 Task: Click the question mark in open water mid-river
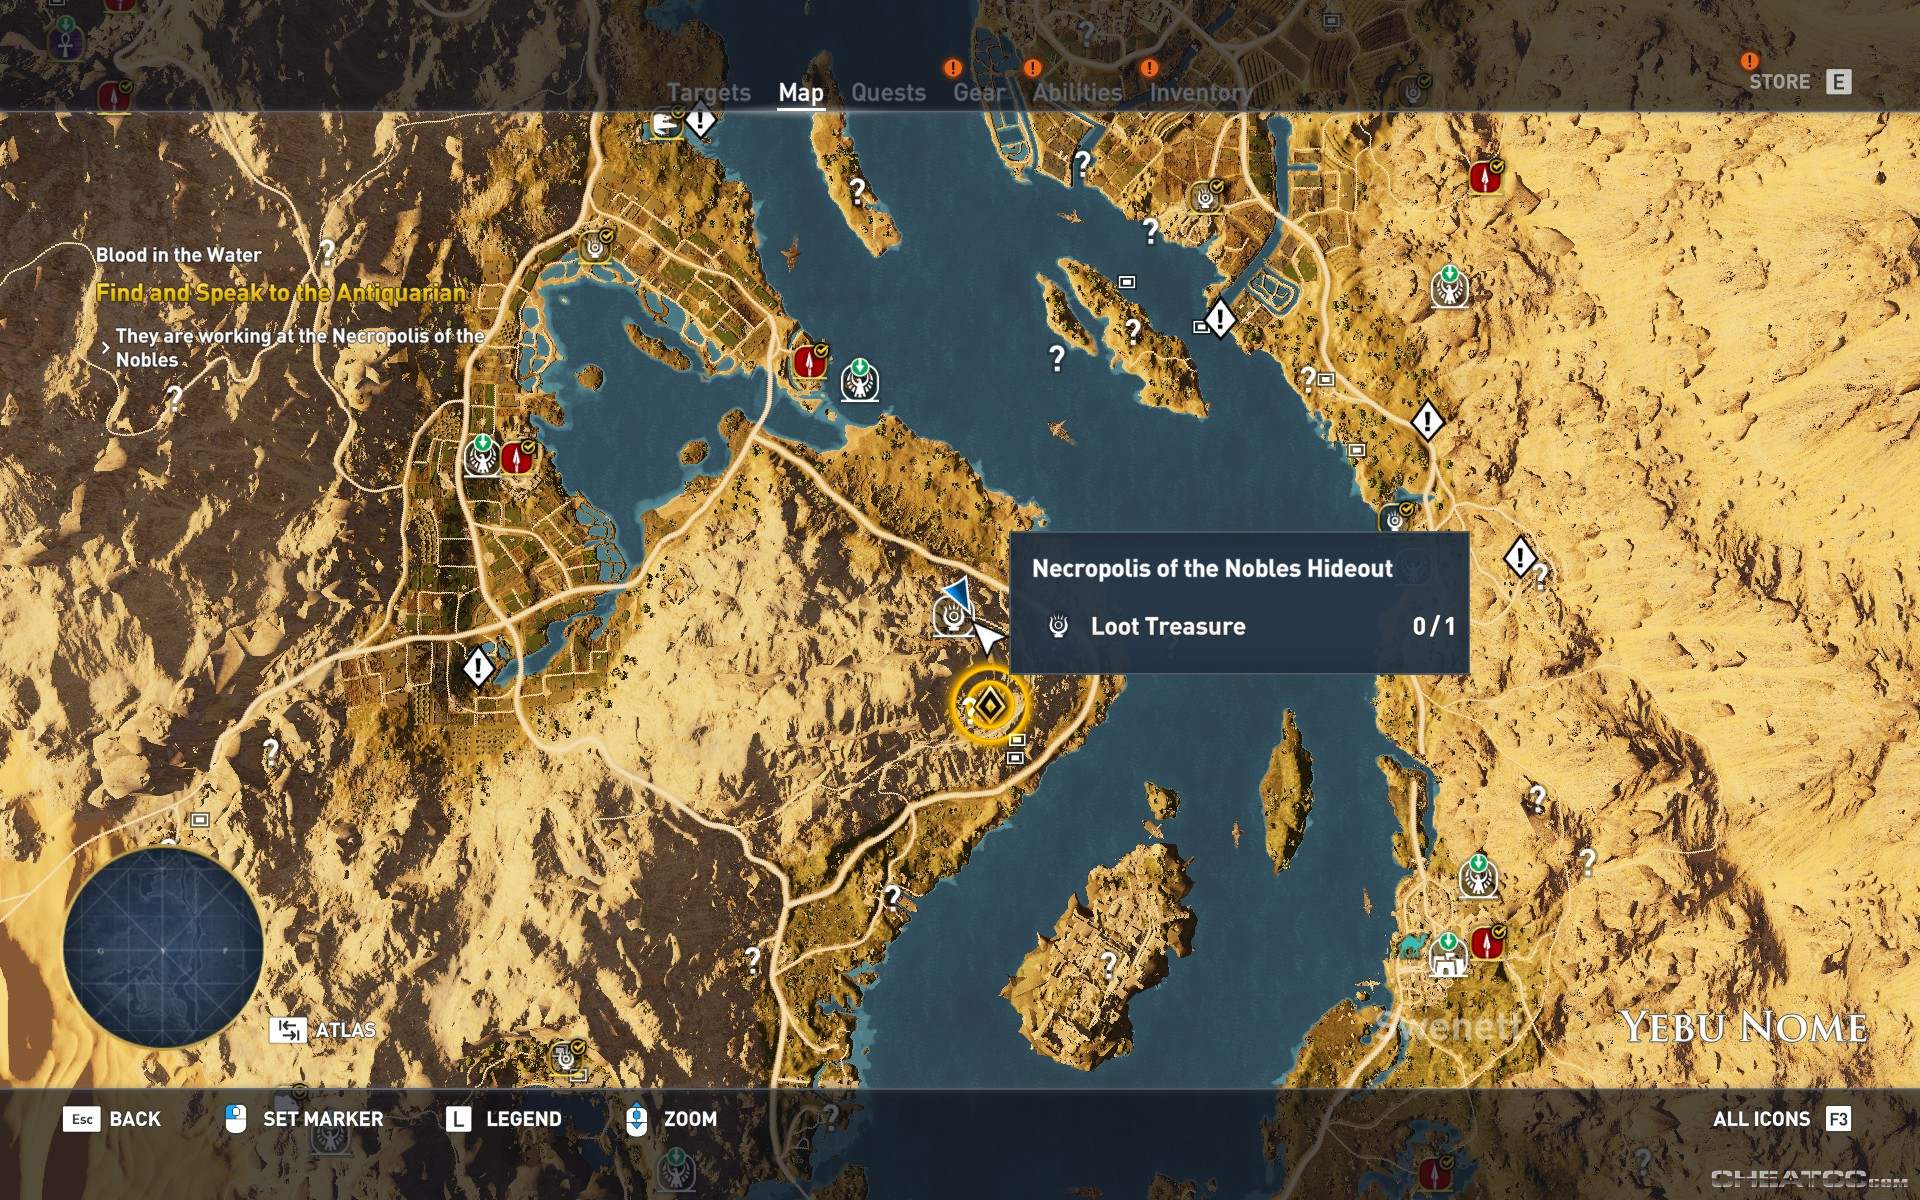1057,357
